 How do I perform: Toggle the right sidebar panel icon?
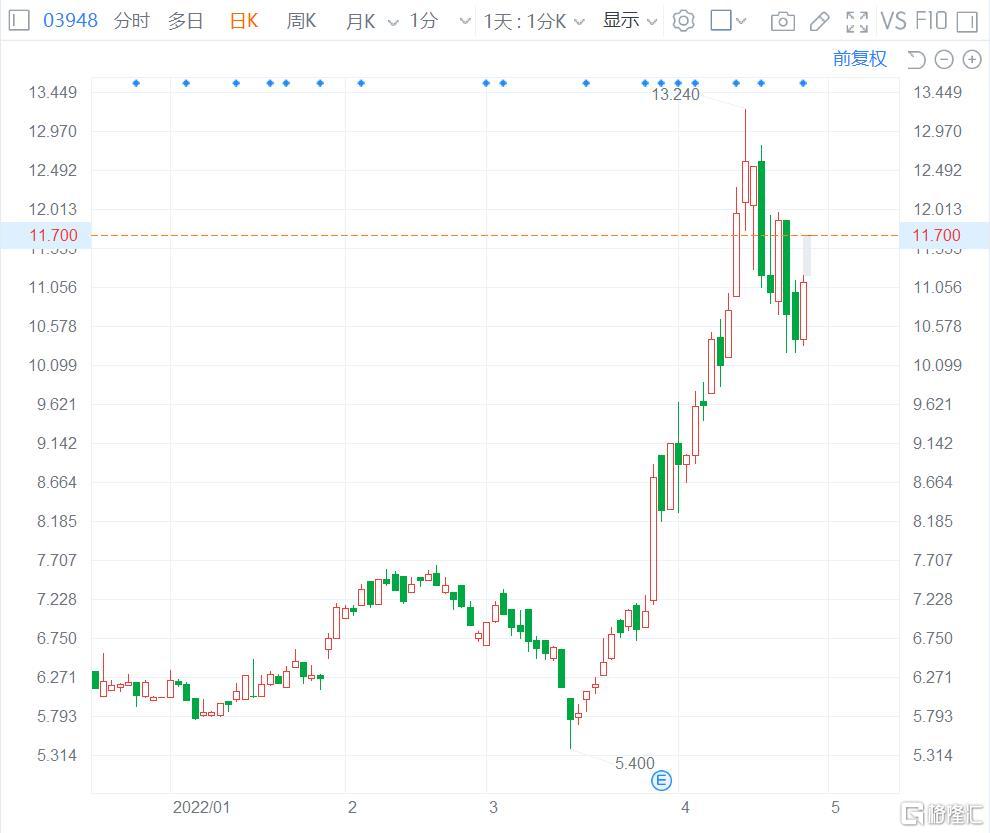pyautogui.click(x=966, y=21)
